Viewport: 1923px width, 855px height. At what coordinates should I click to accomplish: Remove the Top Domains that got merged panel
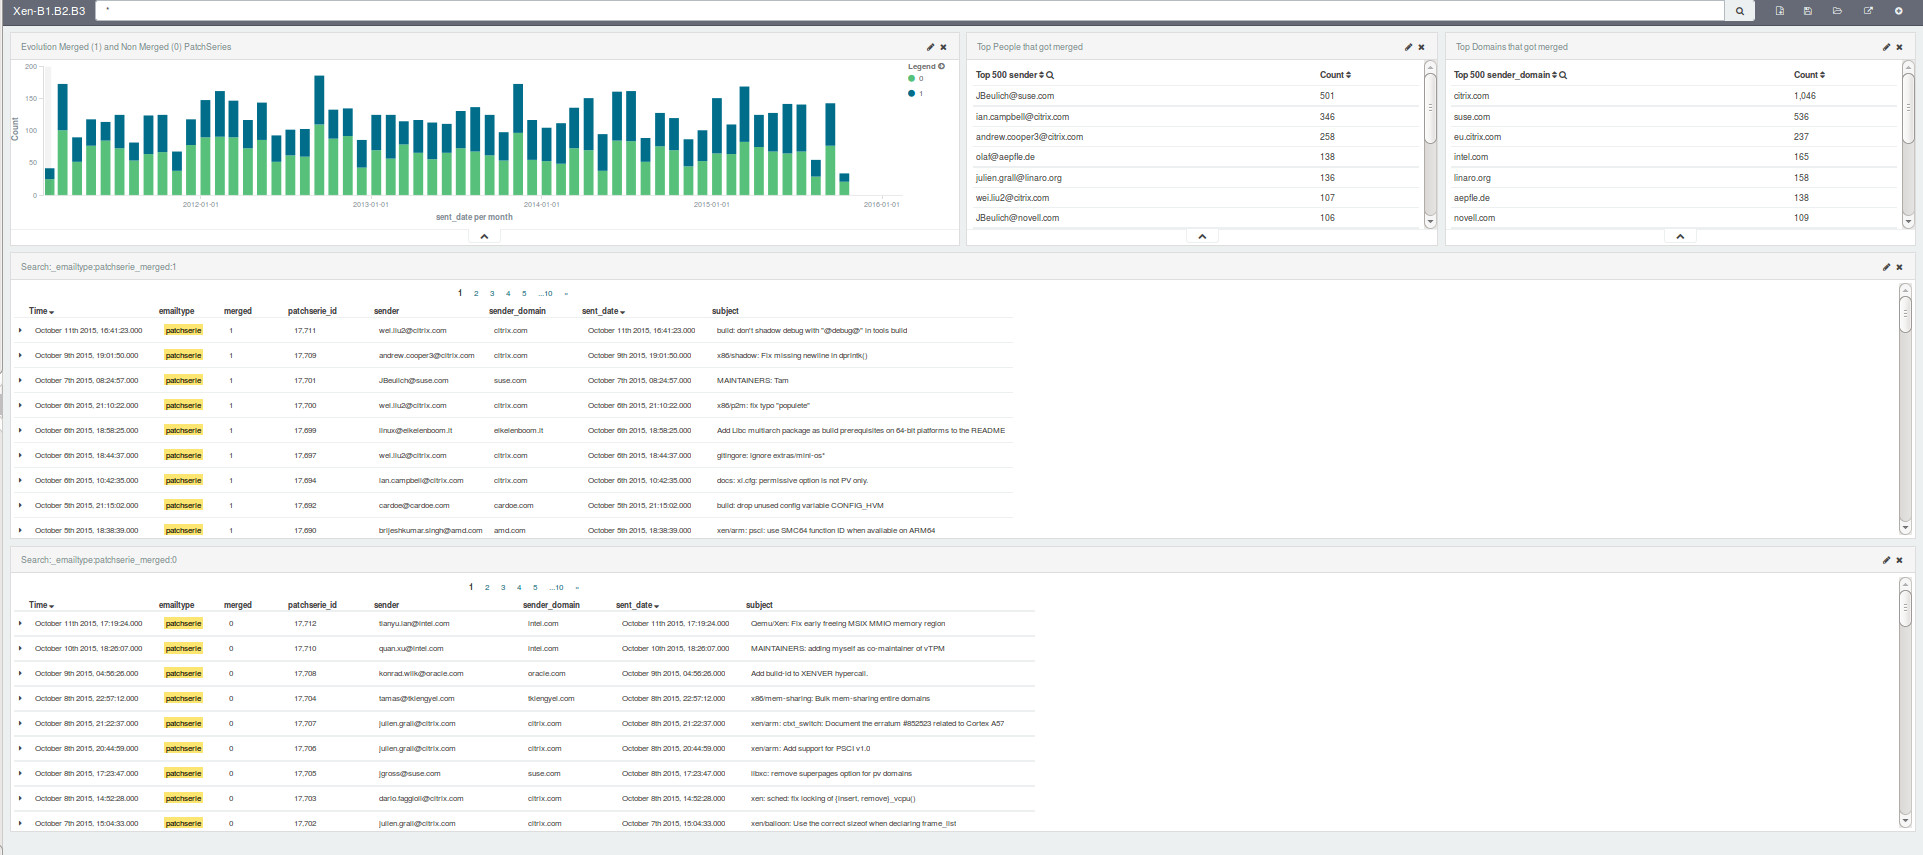1899,47
